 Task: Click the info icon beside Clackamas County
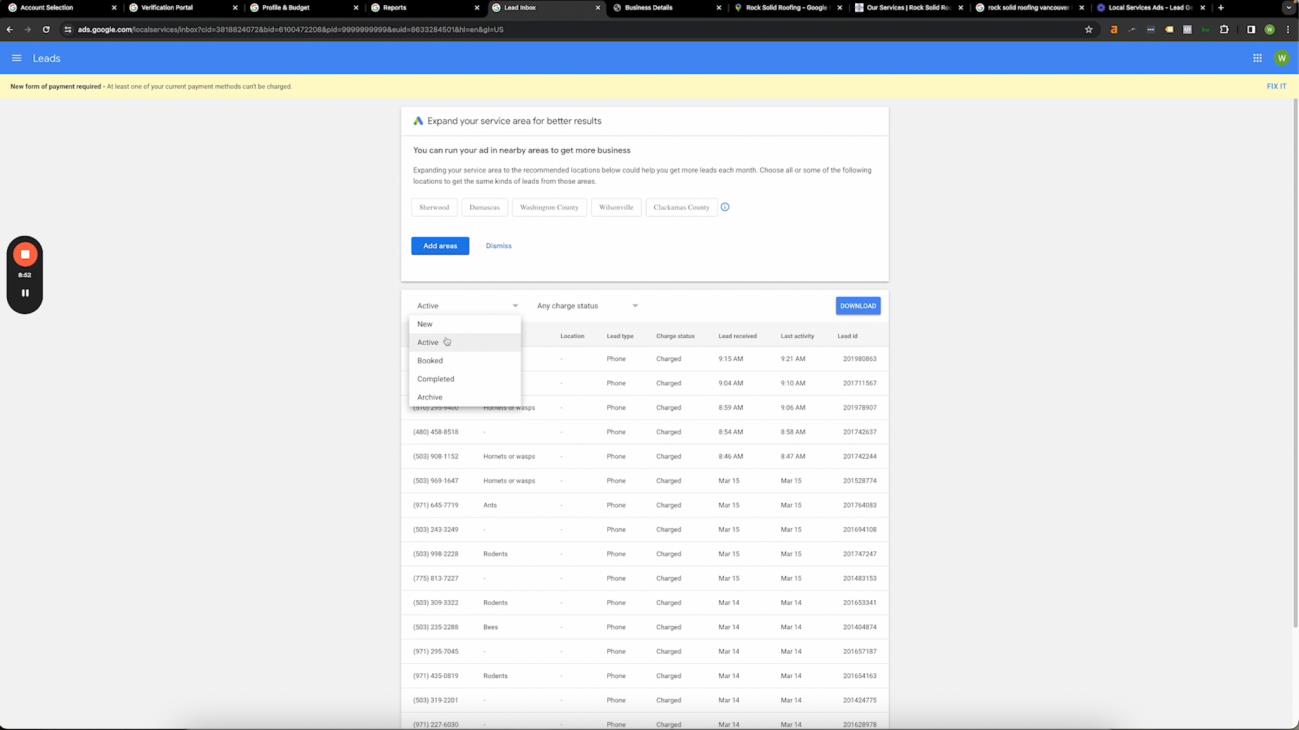(x=725, y=207)
